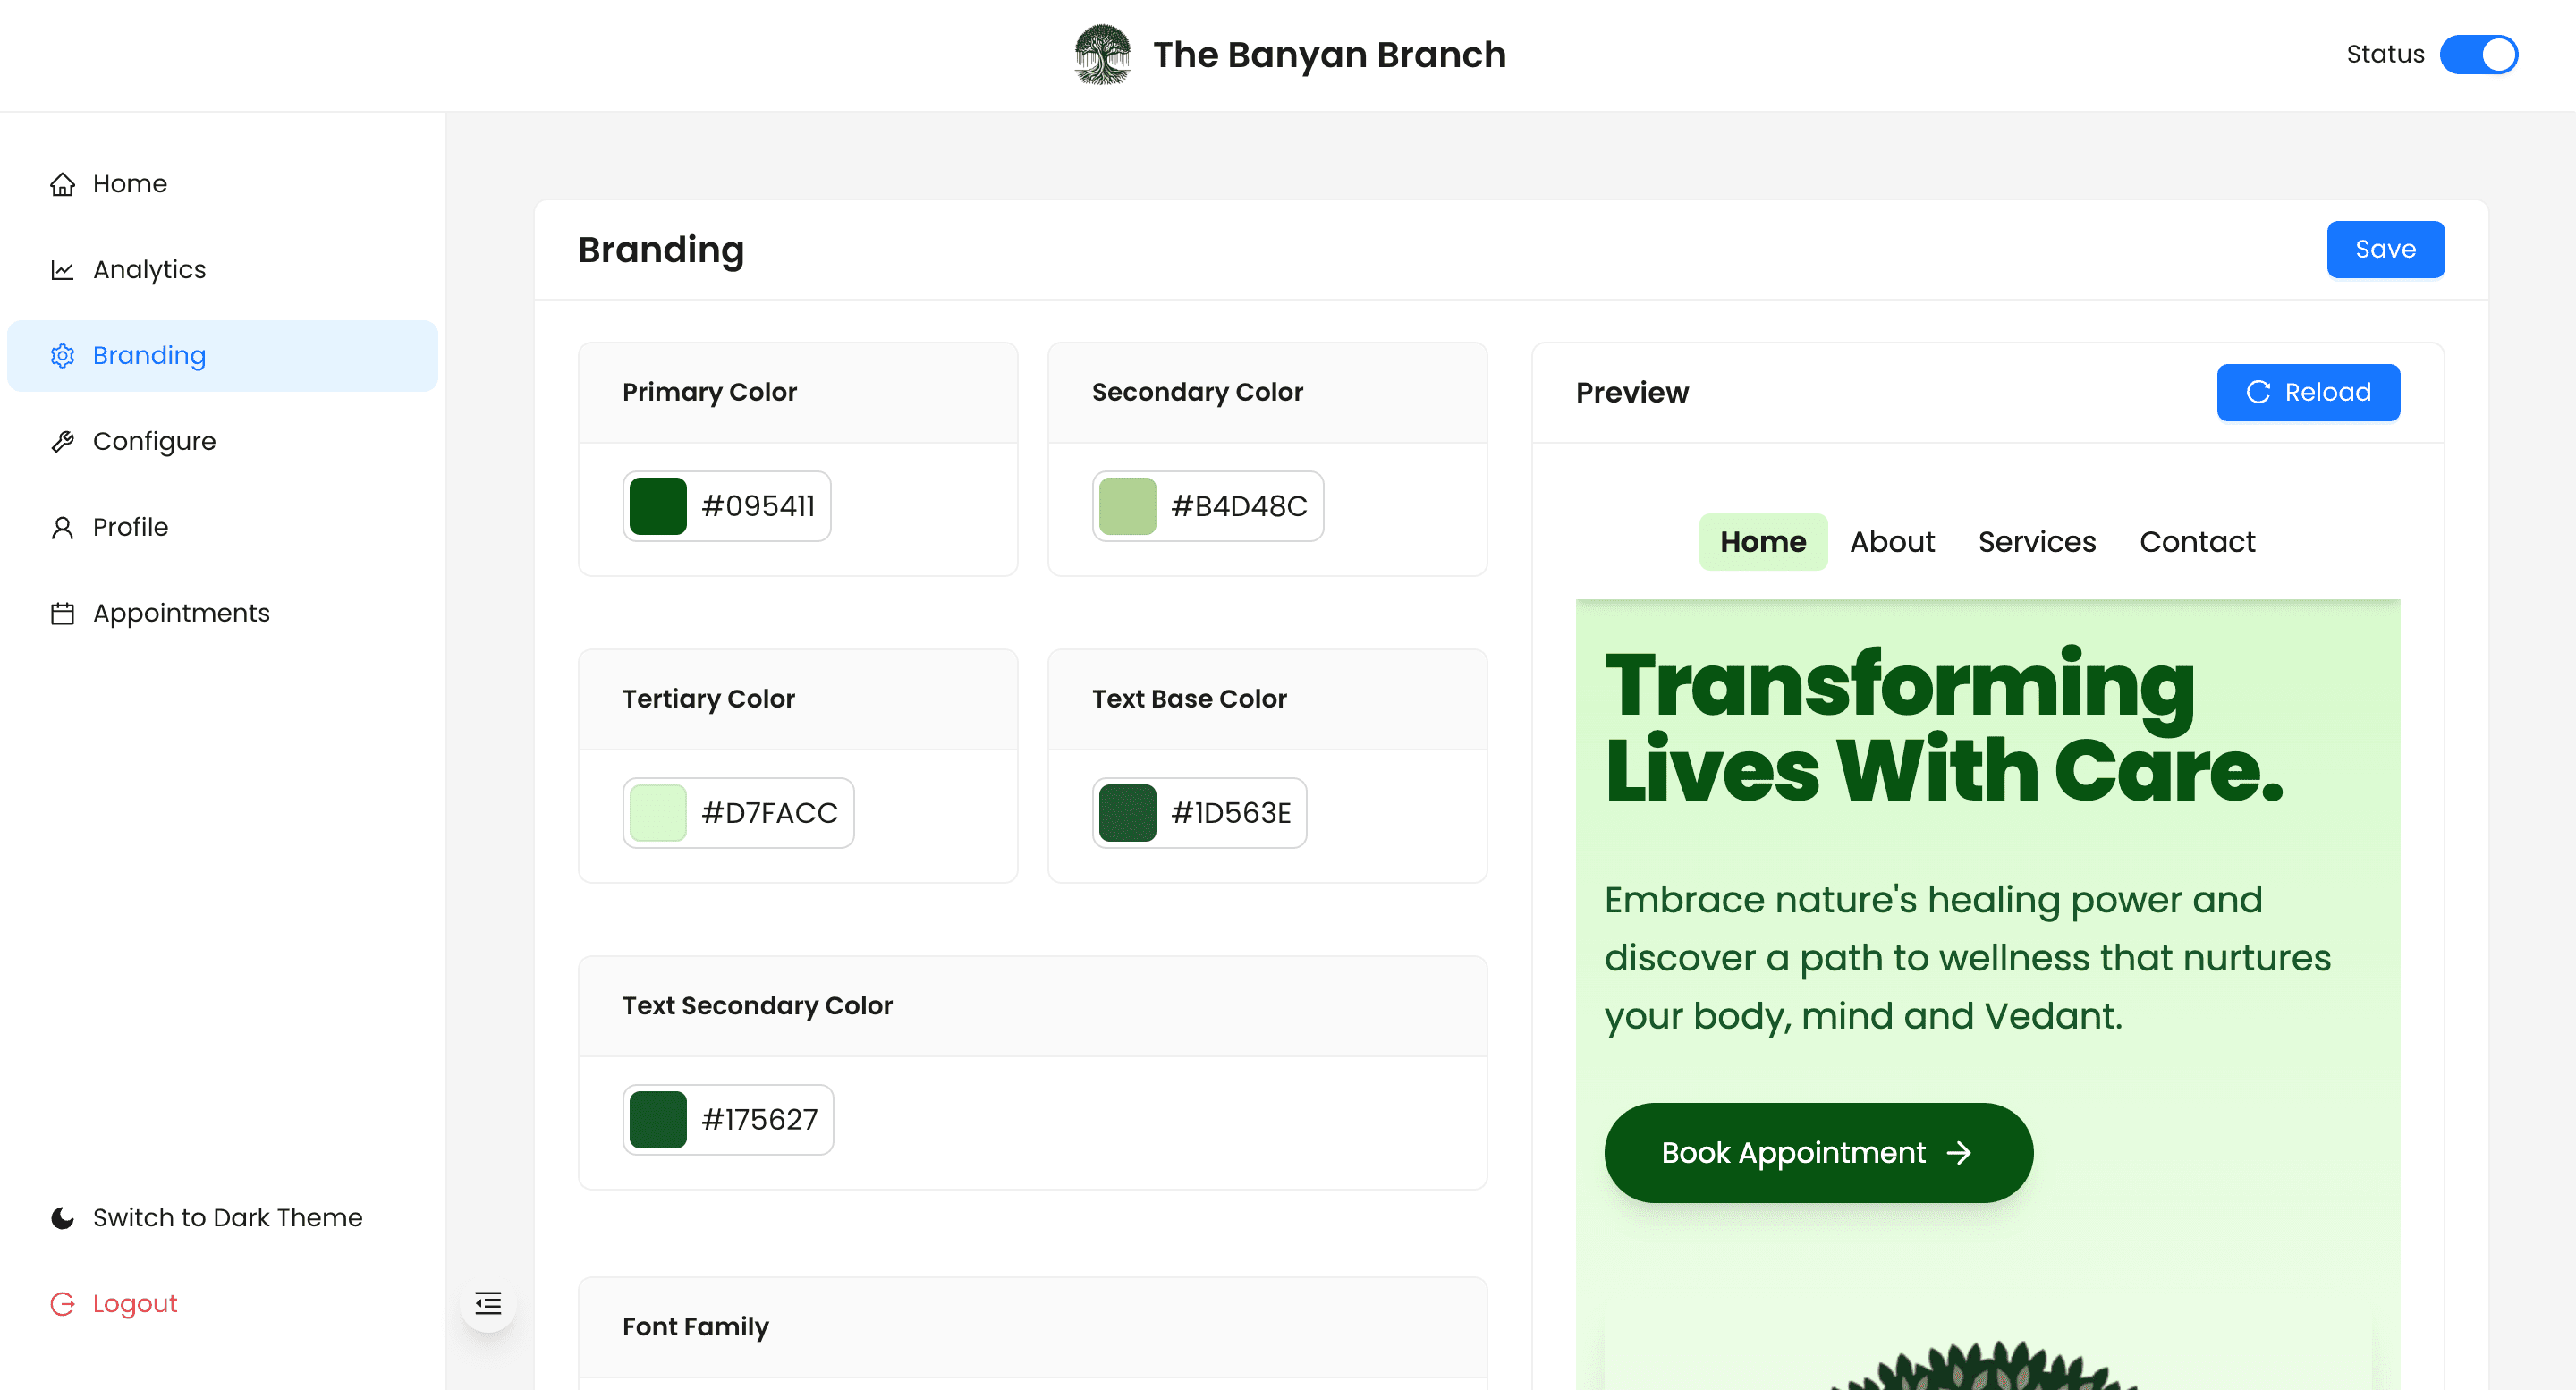The image size is (2576, 1390).
Task: Open the Tertiary Color swatch
Action: click(658, 813)
